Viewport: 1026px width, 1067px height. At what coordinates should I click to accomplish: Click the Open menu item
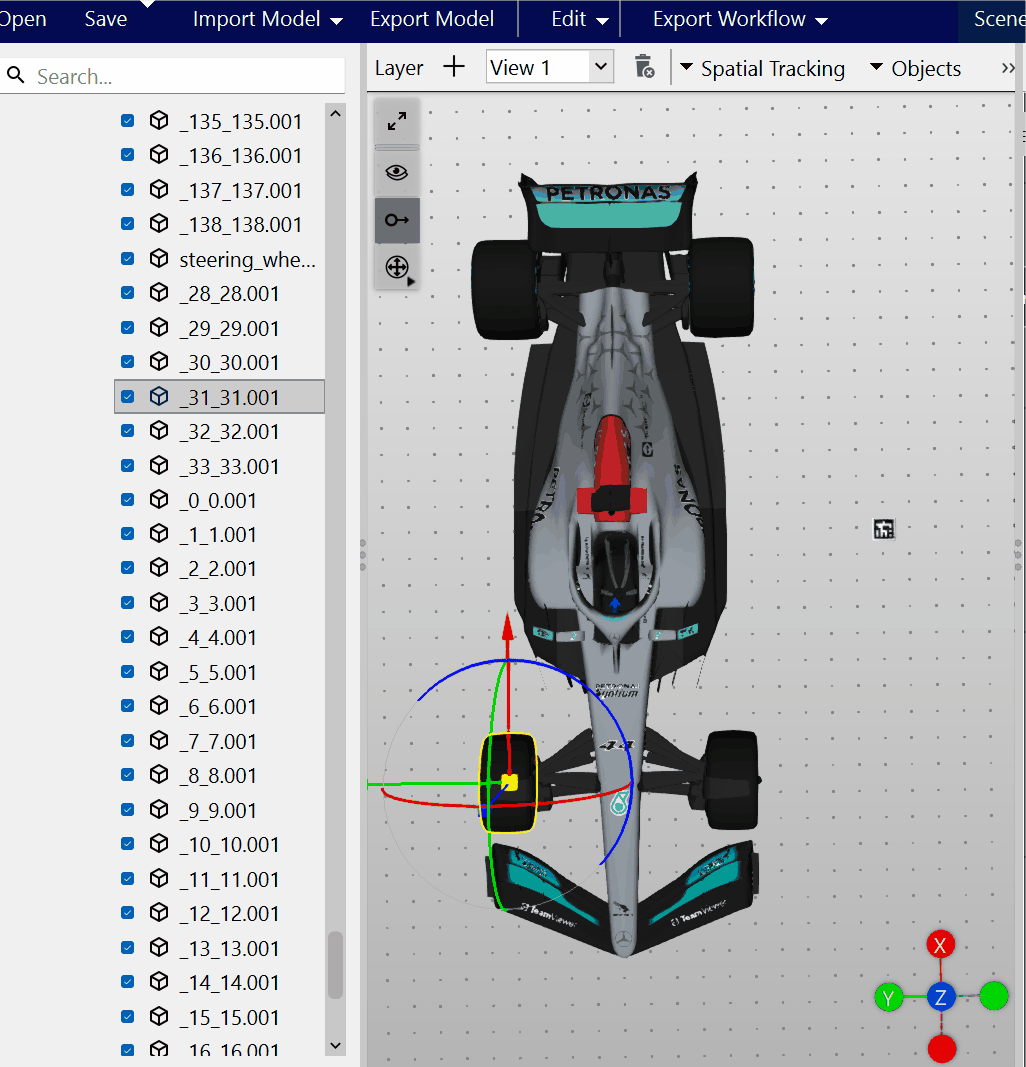click(x=22, y=18)
